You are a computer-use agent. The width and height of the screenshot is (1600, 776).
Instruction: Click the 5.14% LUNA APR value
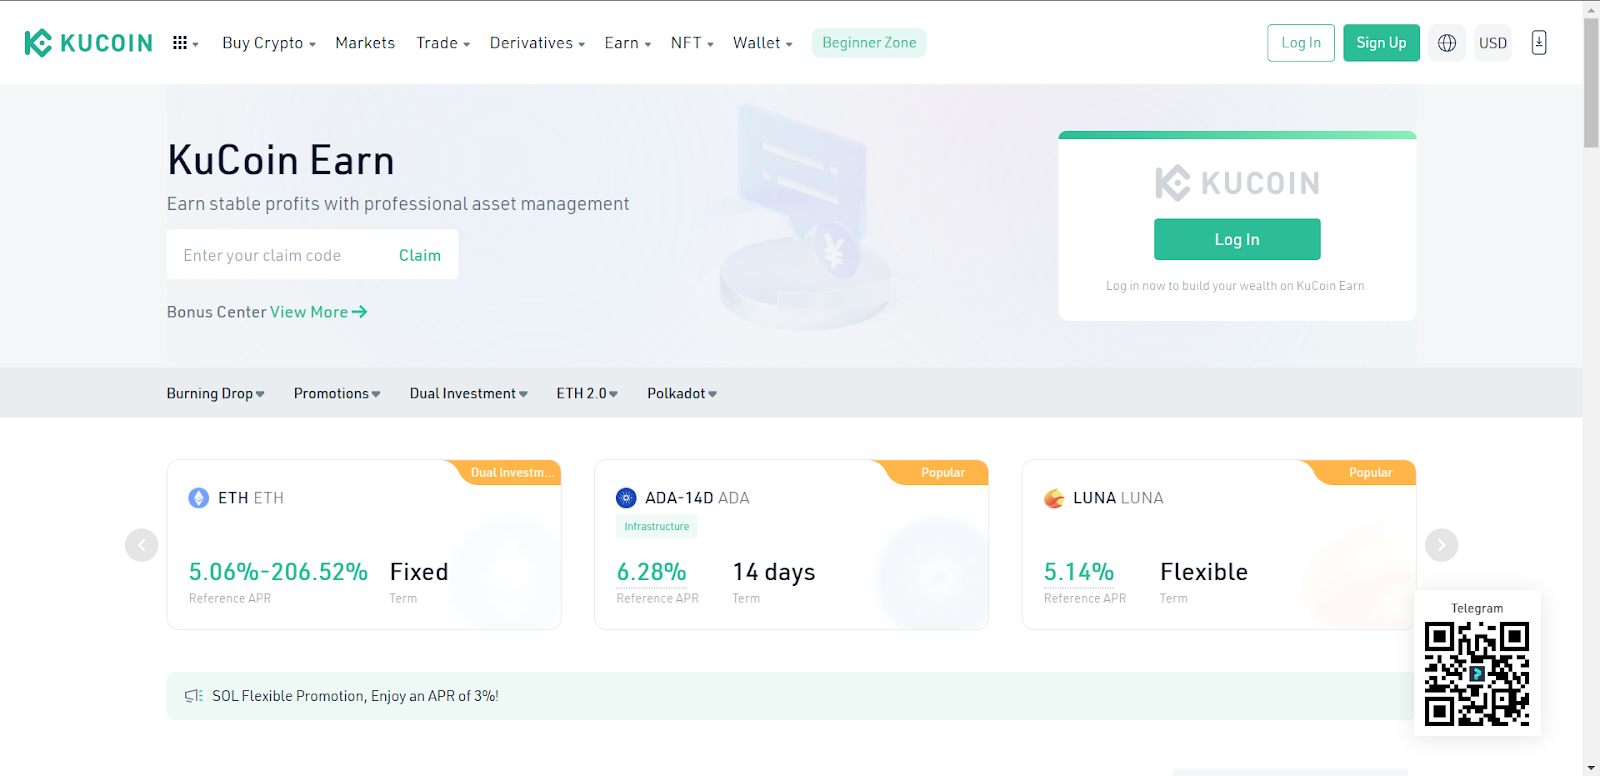pos(1079,572)
